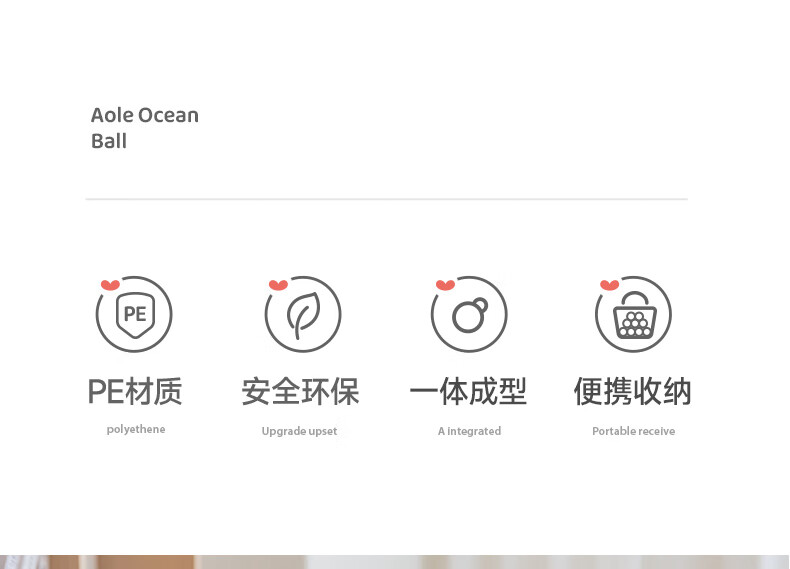This screenshot has height=569, width=790.
Task: Click the A integrated caption
Action: click(469, 431)
